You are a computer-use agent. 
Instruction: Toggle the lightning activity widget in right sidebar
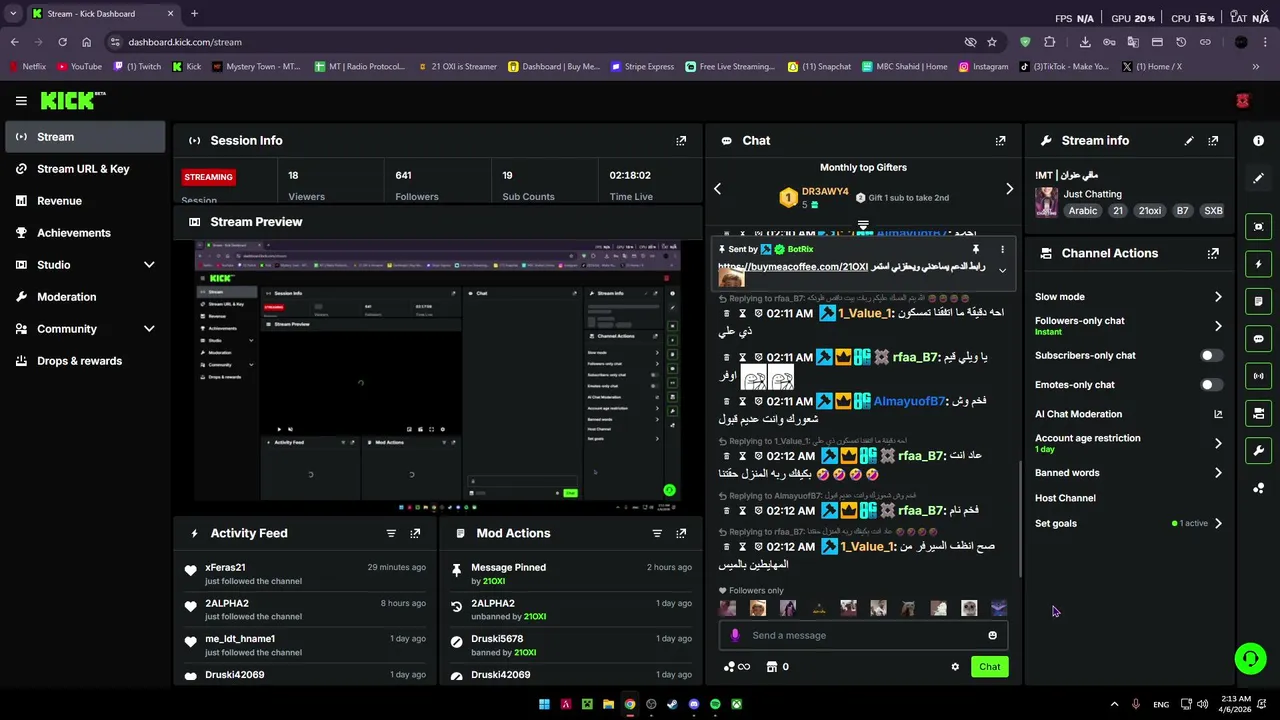pyautogui.click(x=1258, y=264)
